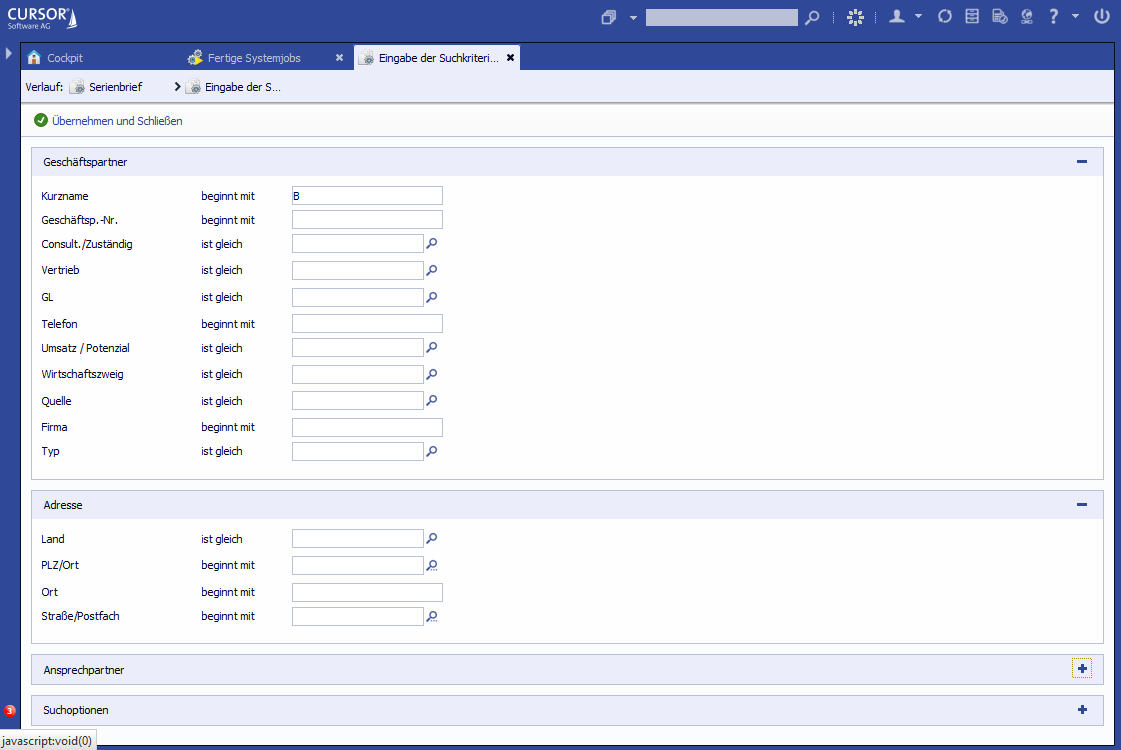Viewport: 1121px width, 750px height.
Task: Click Serienbrief in the Verlauf breadcrumb
Action: point(114,87)
